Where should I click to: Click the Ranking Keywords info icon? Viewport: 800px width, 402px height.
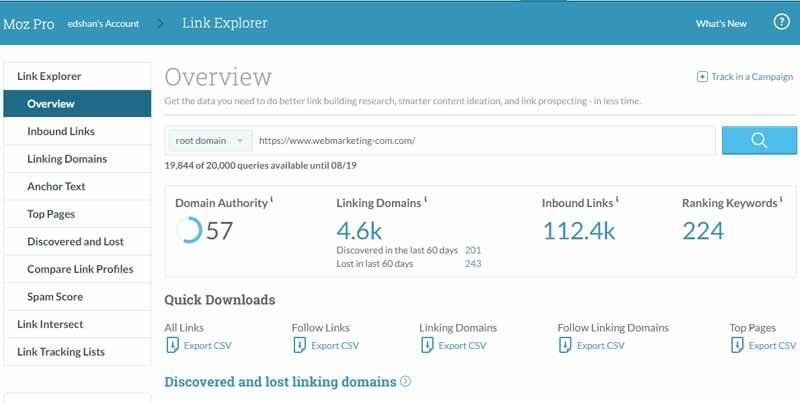(781, 199)
